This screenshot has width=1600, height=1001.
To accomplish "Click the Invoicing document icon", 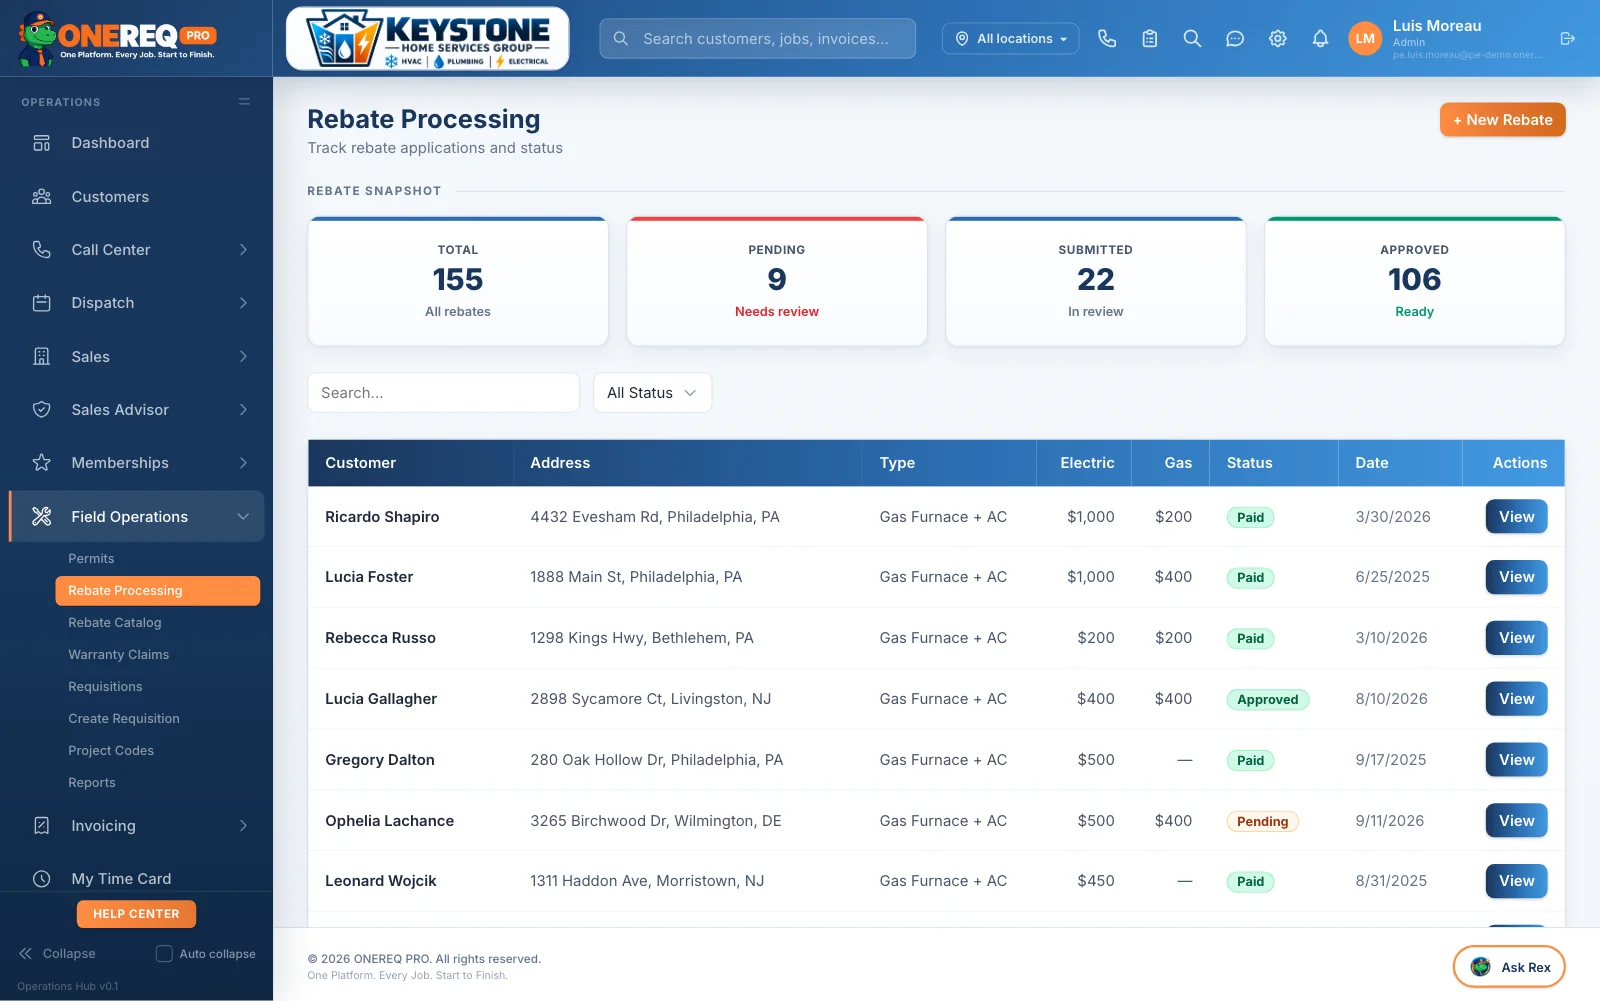I will [x=42, y=826].
